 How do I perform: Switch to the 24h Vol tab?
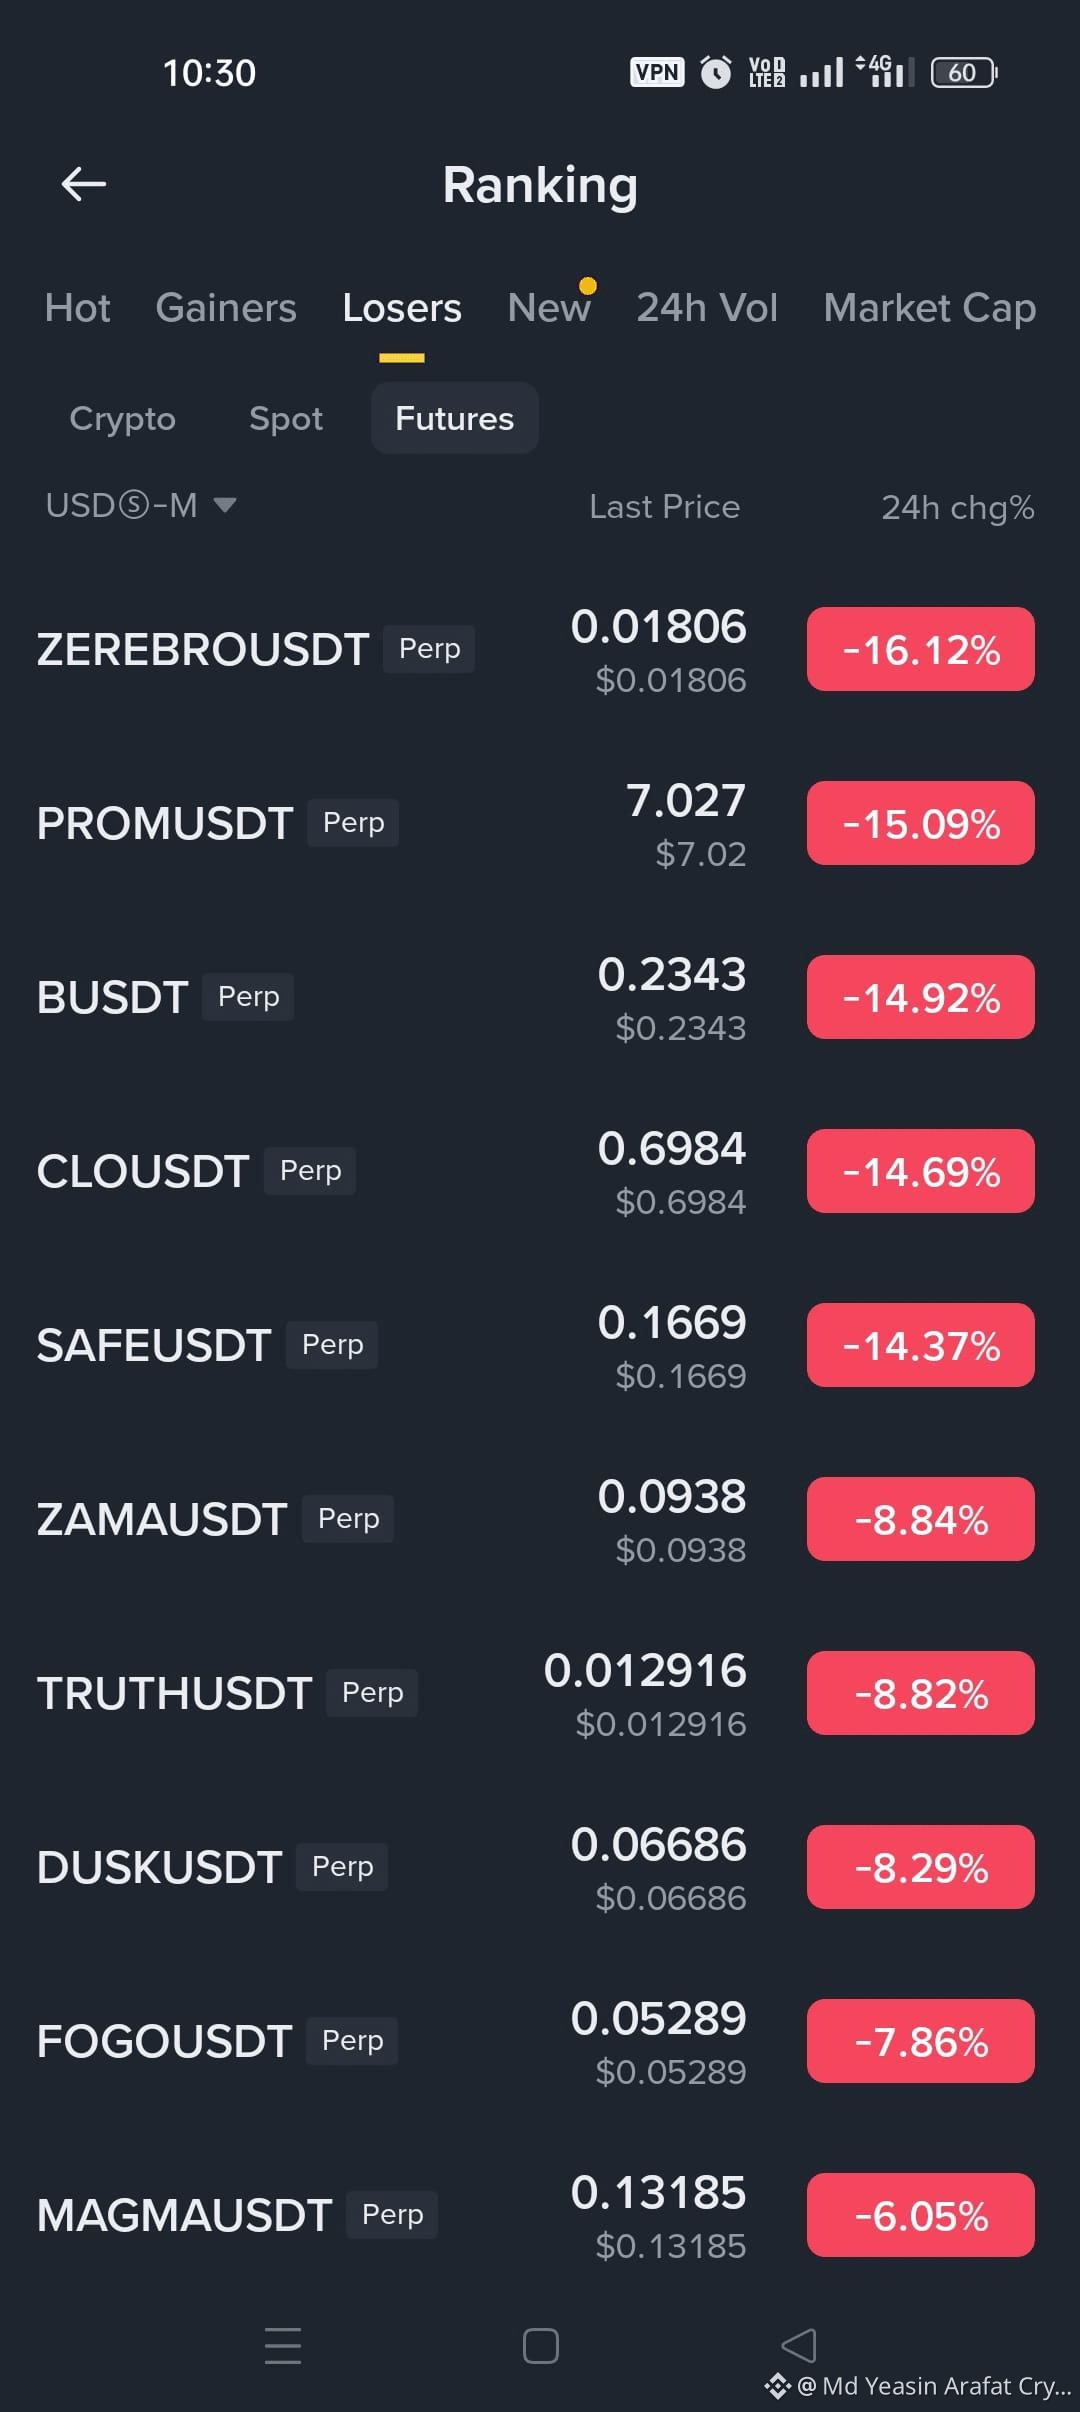[707, 308]
